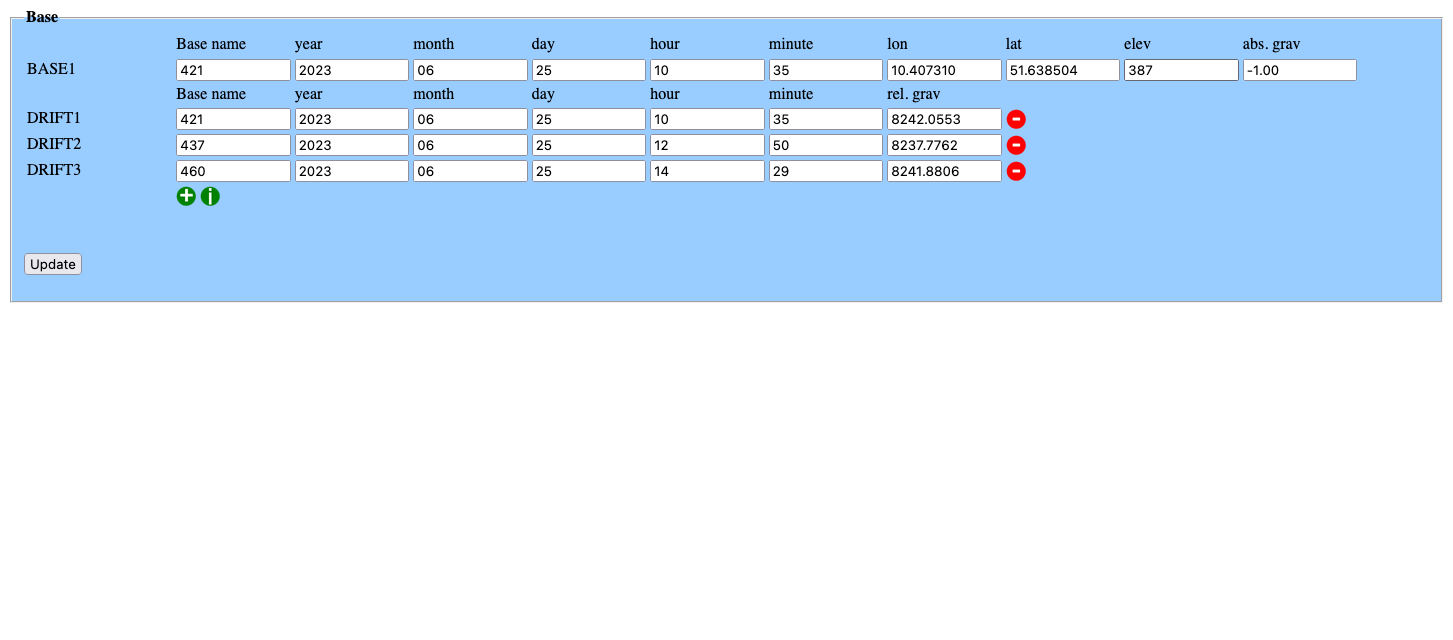This screenshot has width=1453, height=640.
Task: Delete the DRIFT2 row using red minus
Action: point(1016,145)
